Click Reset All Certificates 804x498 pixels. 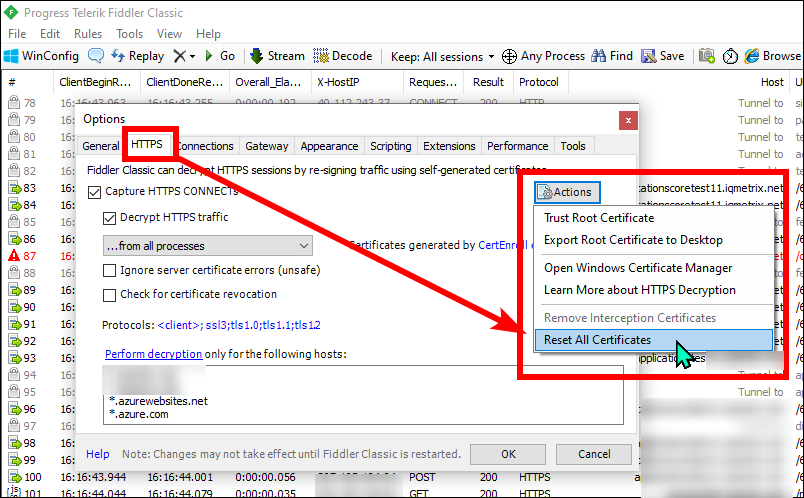654,340
